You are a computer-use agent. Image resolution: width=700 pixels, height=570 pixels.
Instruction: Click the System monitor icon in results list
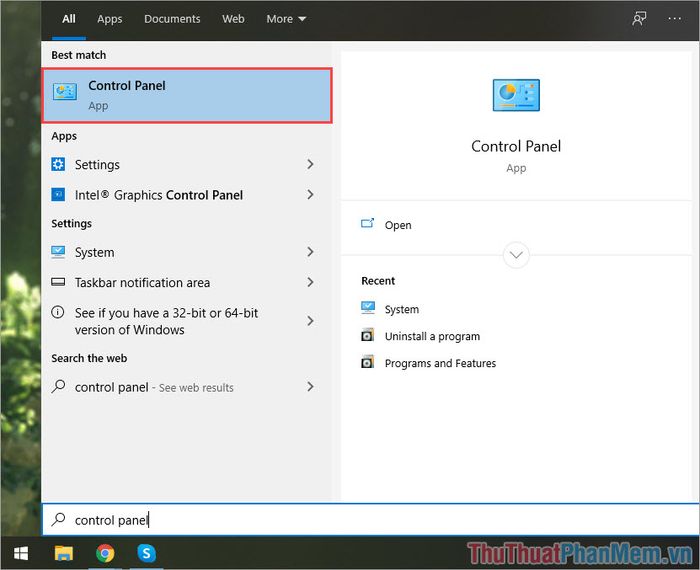[58, 252]
